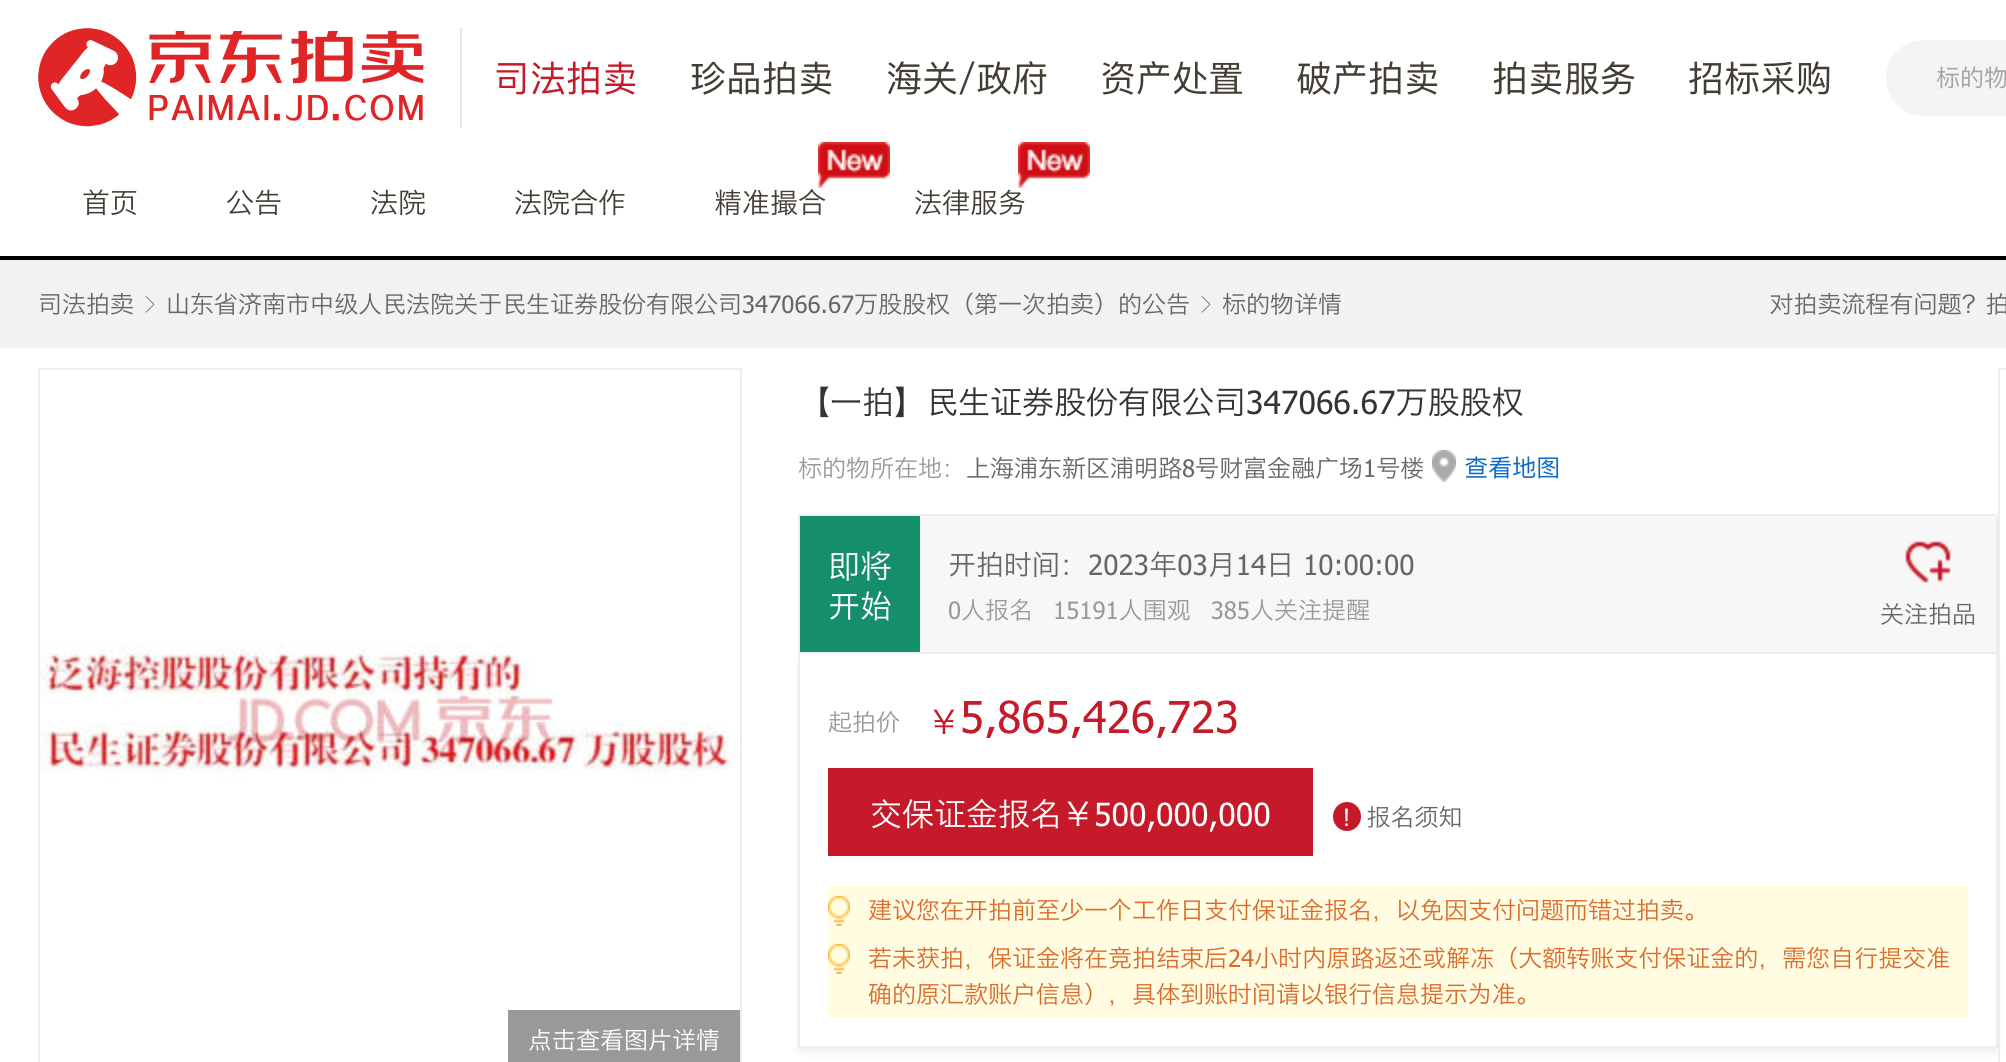The image size is (2006, 1062).
Task: Open the 招标采购 navigation tab
Action: coord(1760,78)
